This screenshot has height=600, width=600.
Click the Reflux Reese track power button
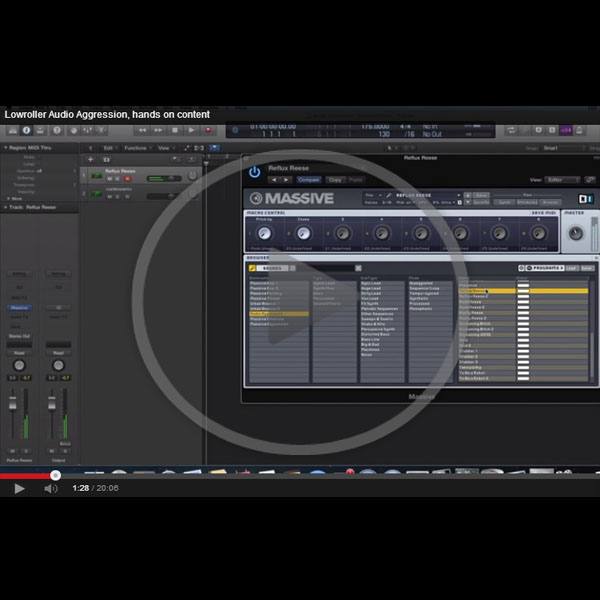(x=192, y=176)
